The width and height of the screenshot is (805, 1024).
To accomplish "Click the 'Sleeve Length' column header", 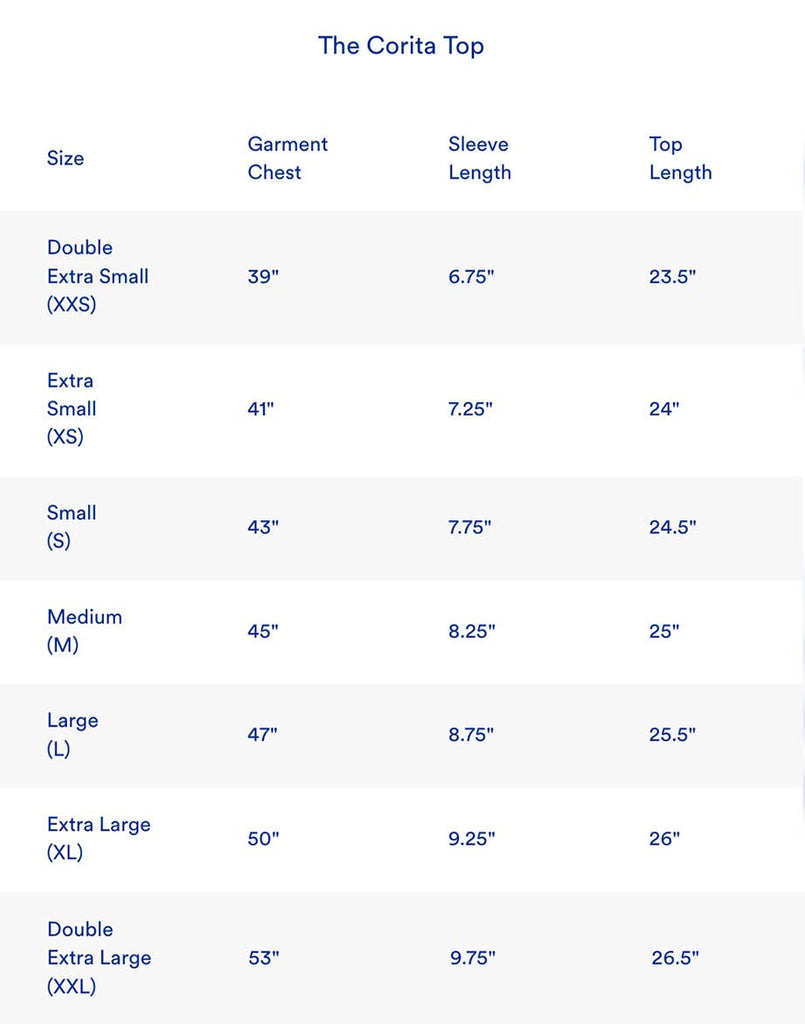I will point(479,158).
